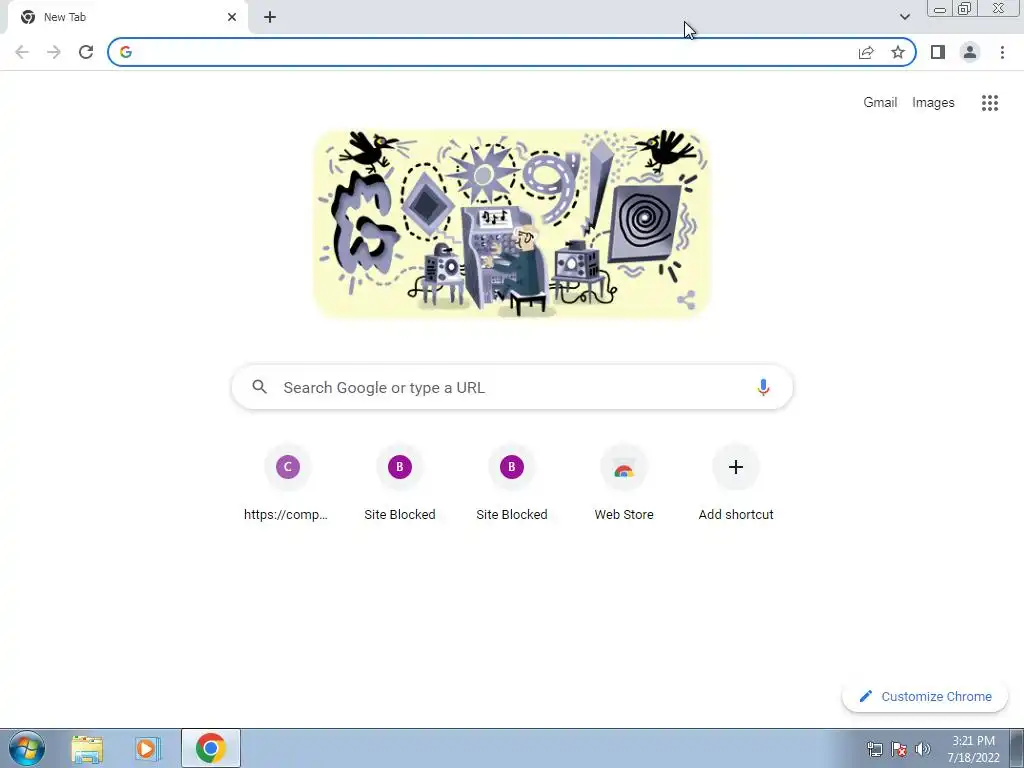The image size is (1024, 768).
Task: Share the doodle via share icon
Action: tap(686, 300)
